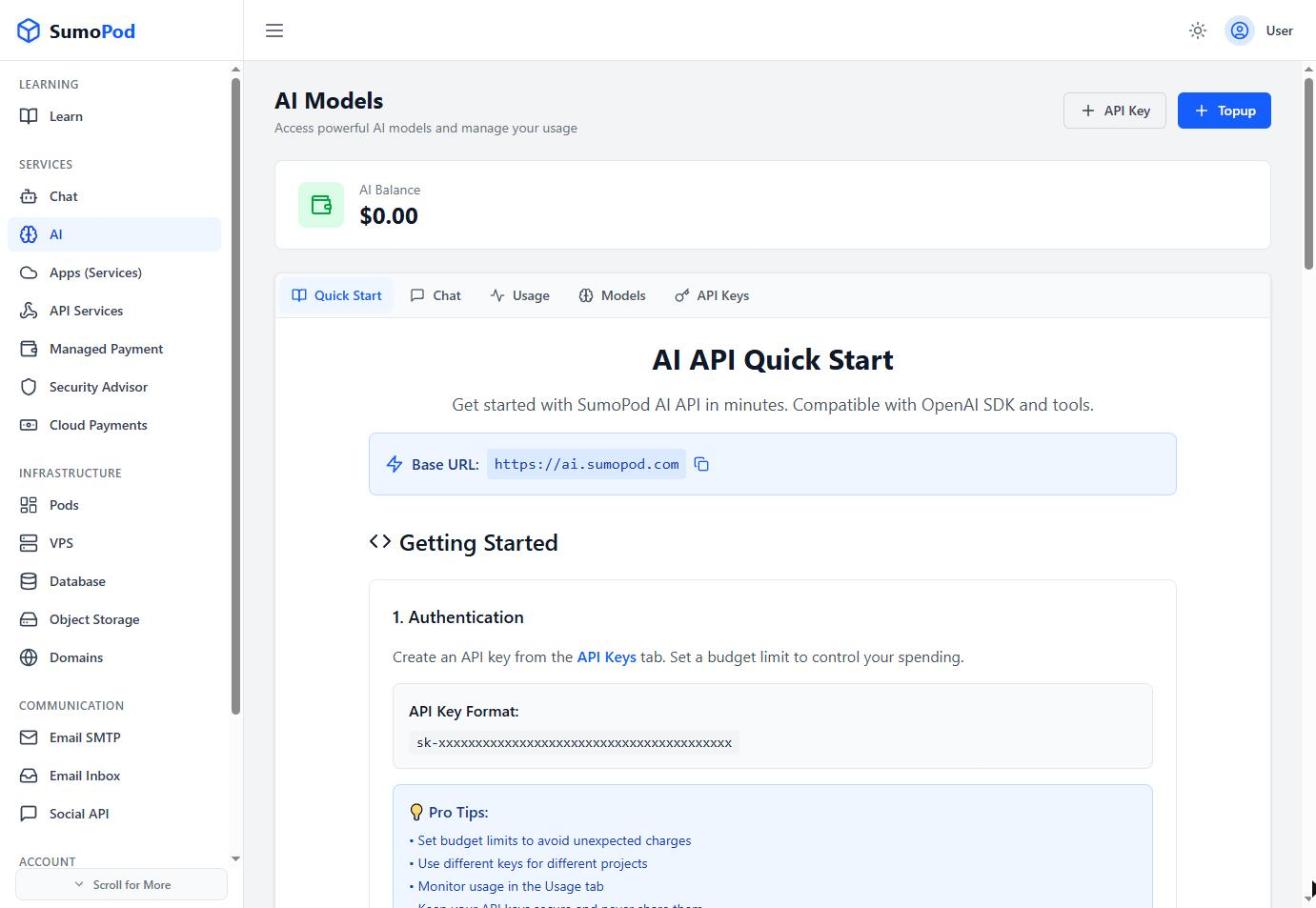The height and width of the screenshot is (908, 1316).
Task: Open Email Inbox in the sidebar
Action: click(114, 775)
